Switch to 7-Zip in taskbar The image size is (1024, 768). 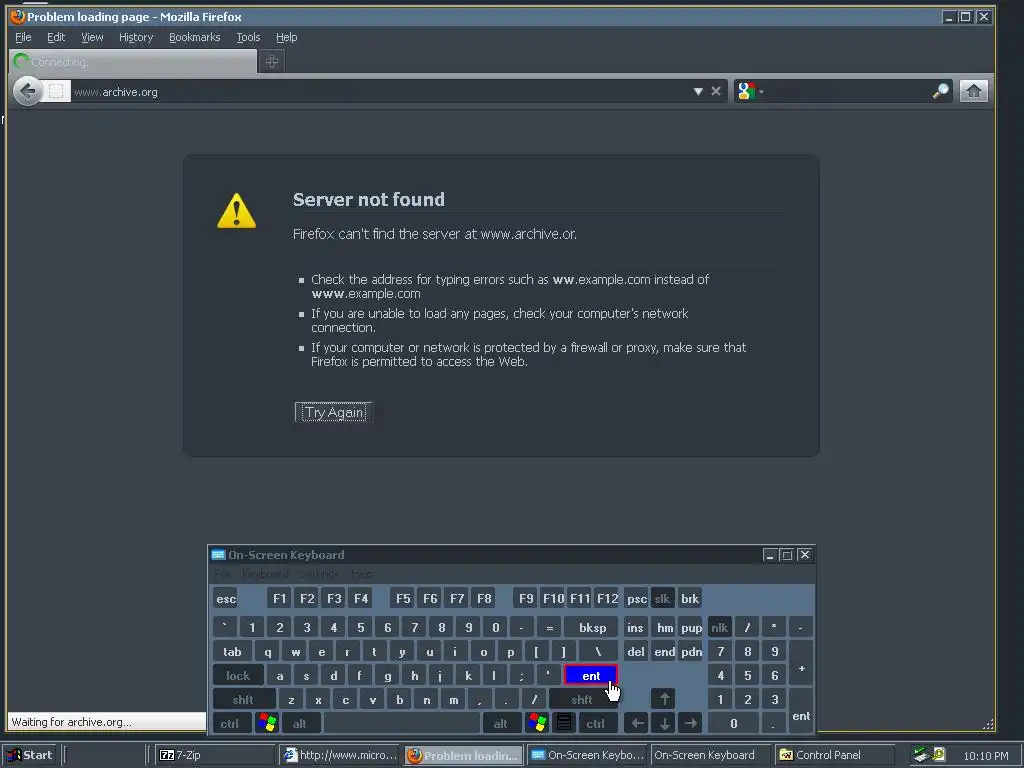[216, 755]
